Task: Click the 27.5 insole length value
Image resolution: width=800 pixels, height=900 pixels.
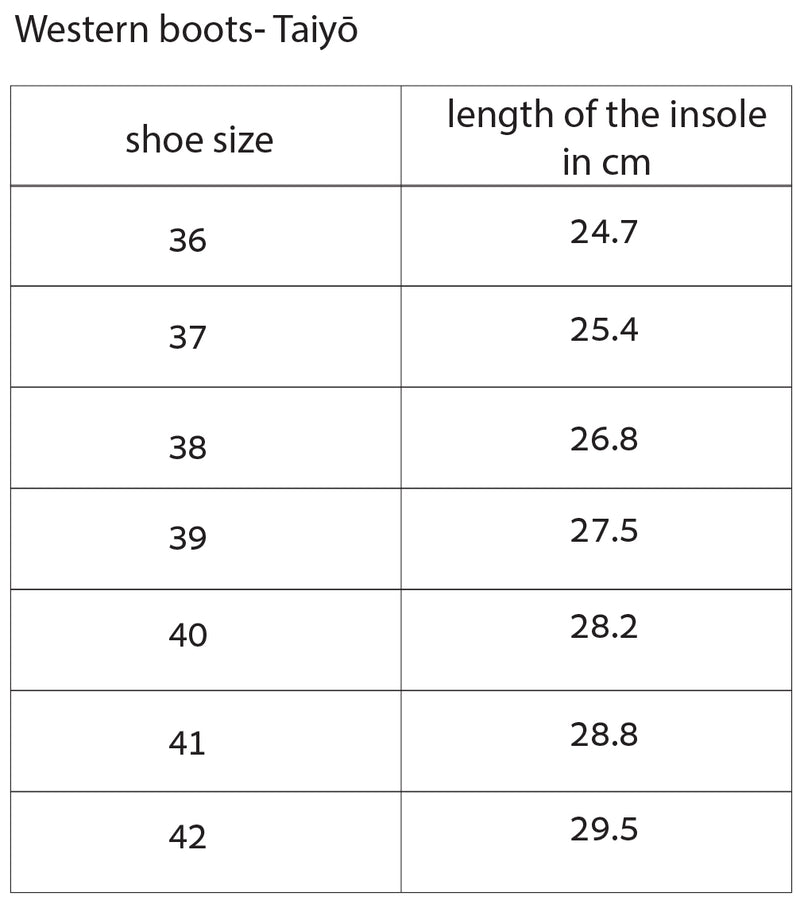Action: (x=604, y=530)
